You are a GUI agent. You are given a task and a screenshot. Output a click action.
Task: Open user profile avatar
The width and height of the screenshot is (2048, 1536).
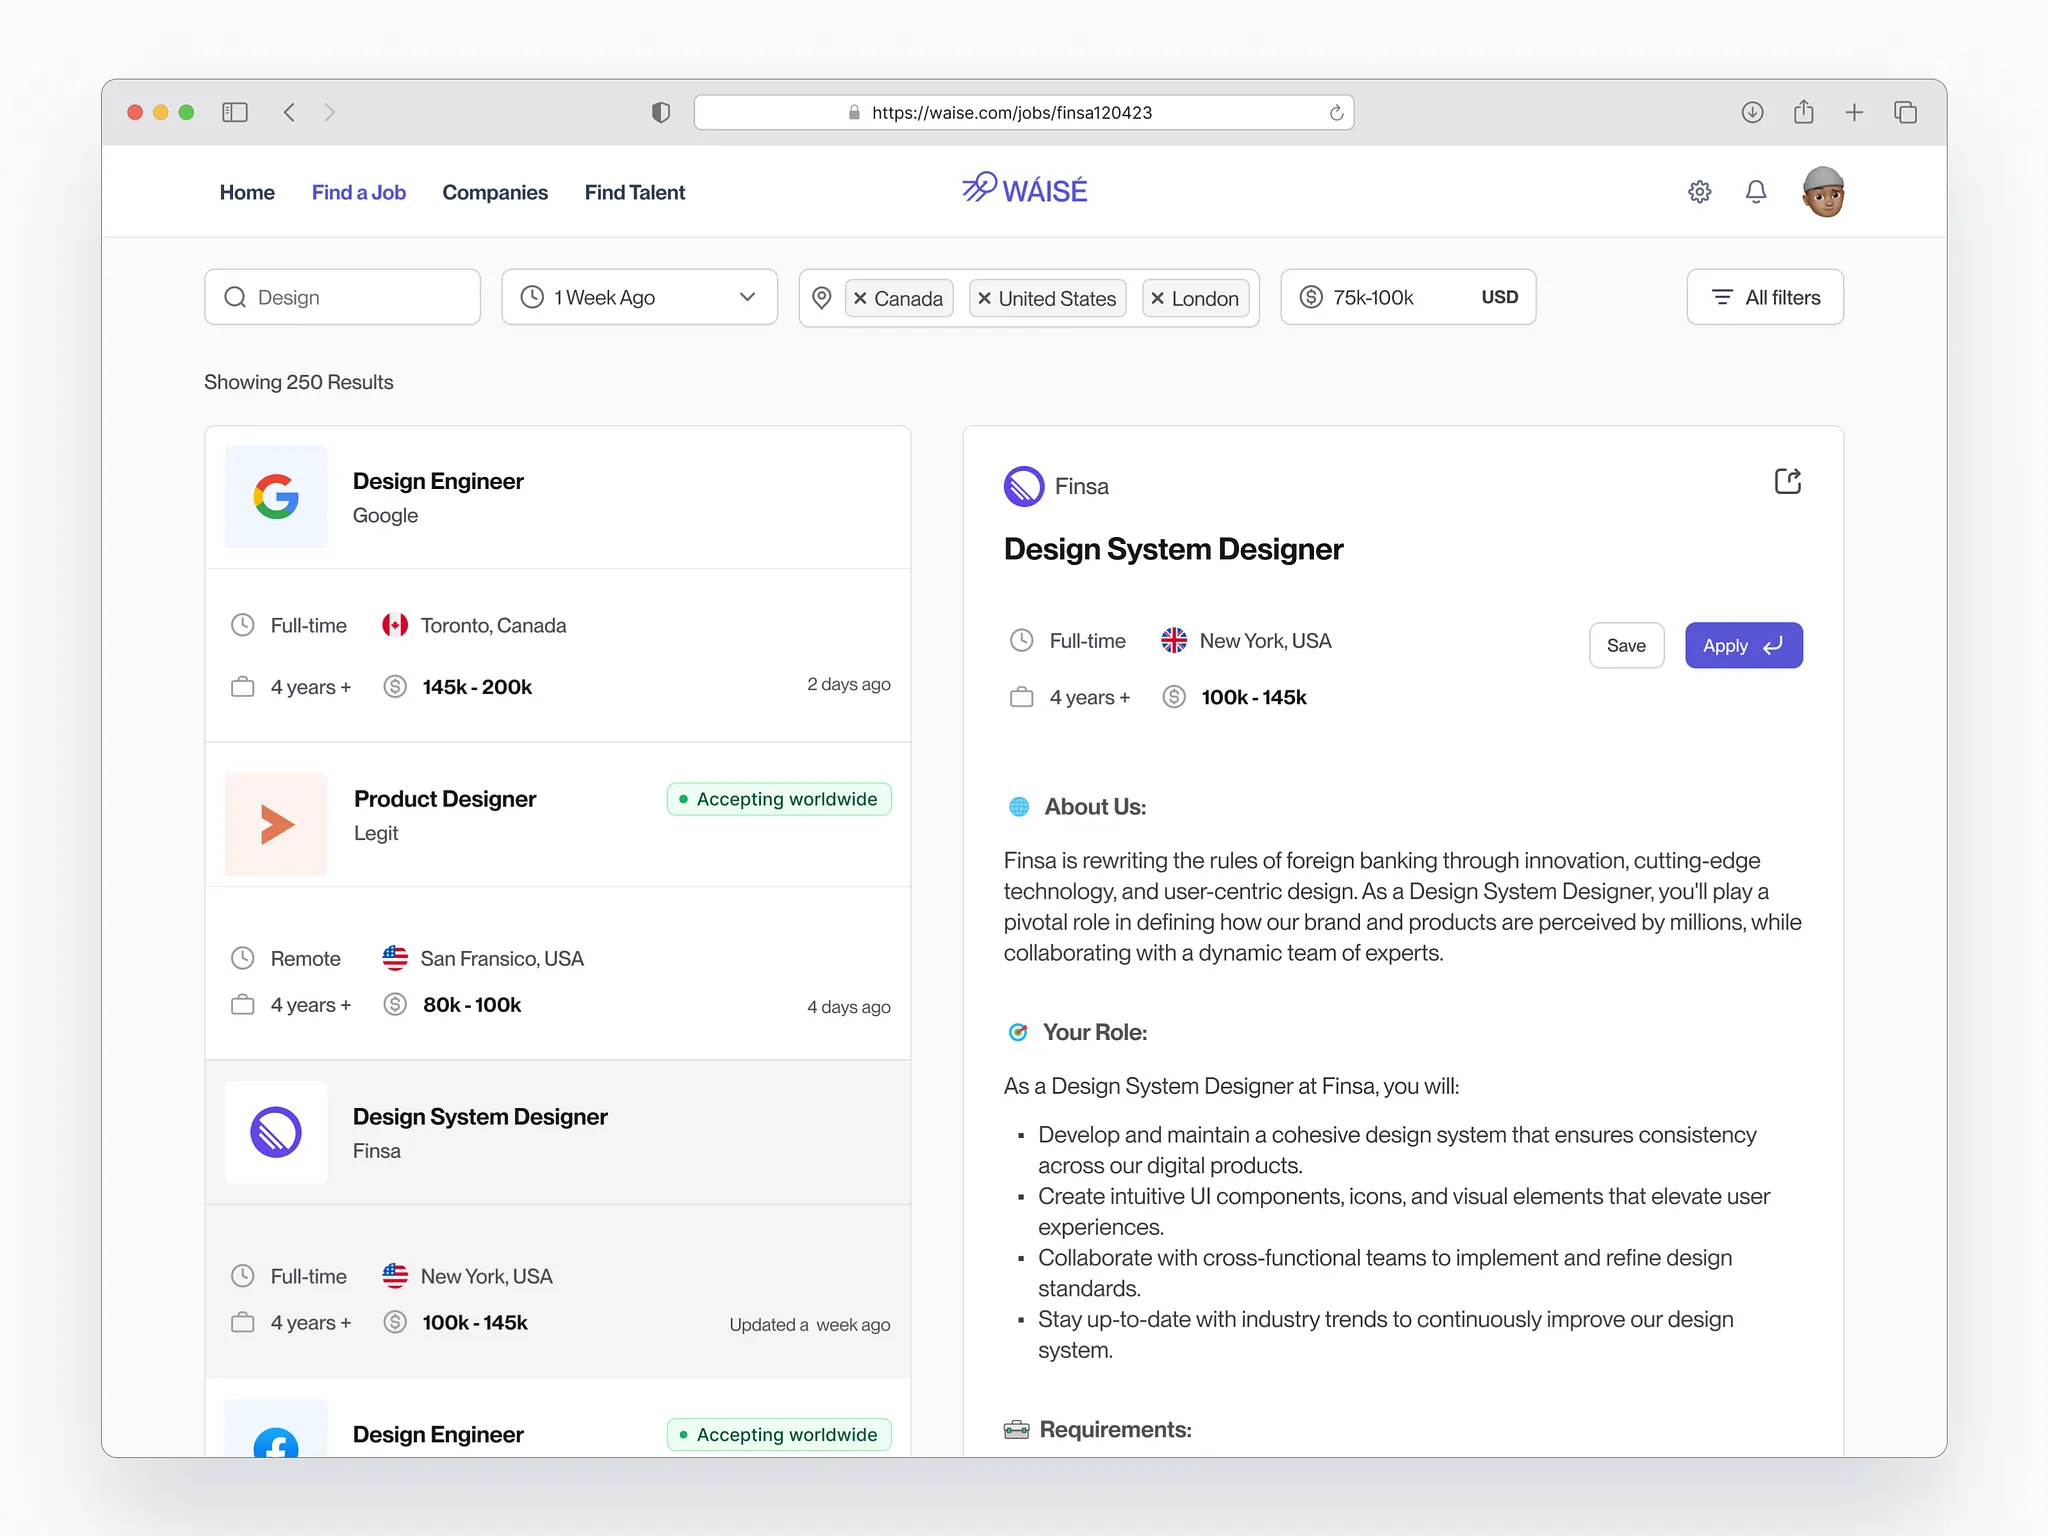1823,192
